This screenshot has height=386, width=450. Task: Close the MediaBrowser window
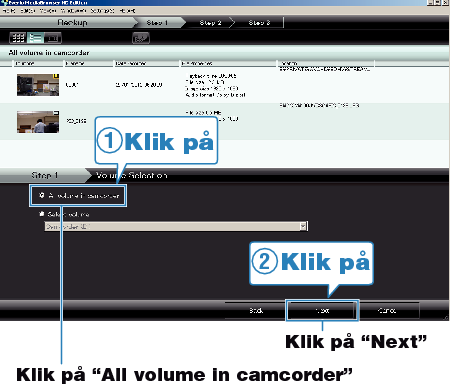click(445, 3)
